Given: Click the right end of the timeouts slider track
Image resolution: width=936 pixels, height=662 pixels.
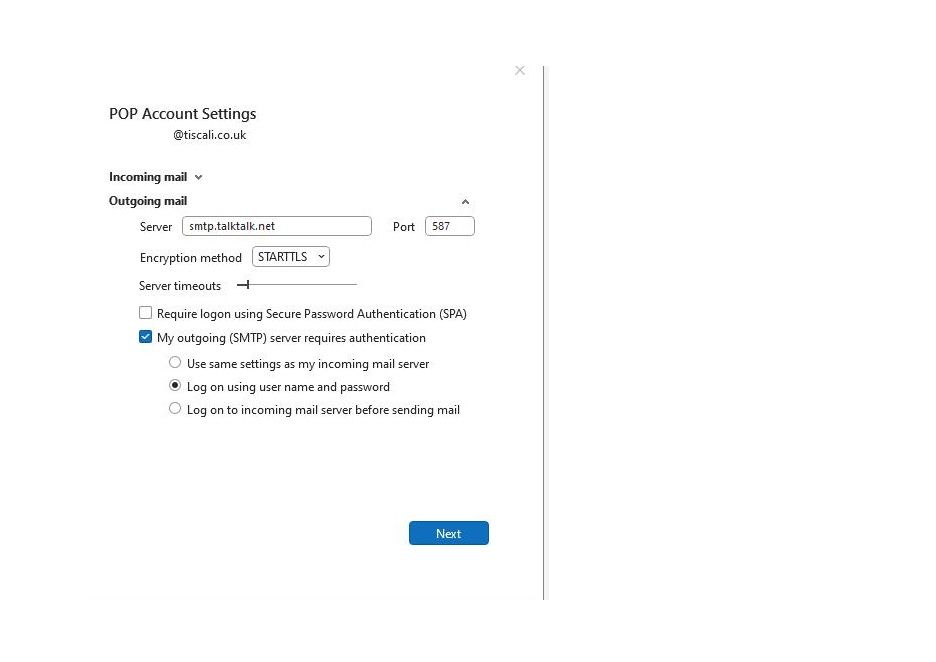Looking at the screenshot, I should coord(354,285).
